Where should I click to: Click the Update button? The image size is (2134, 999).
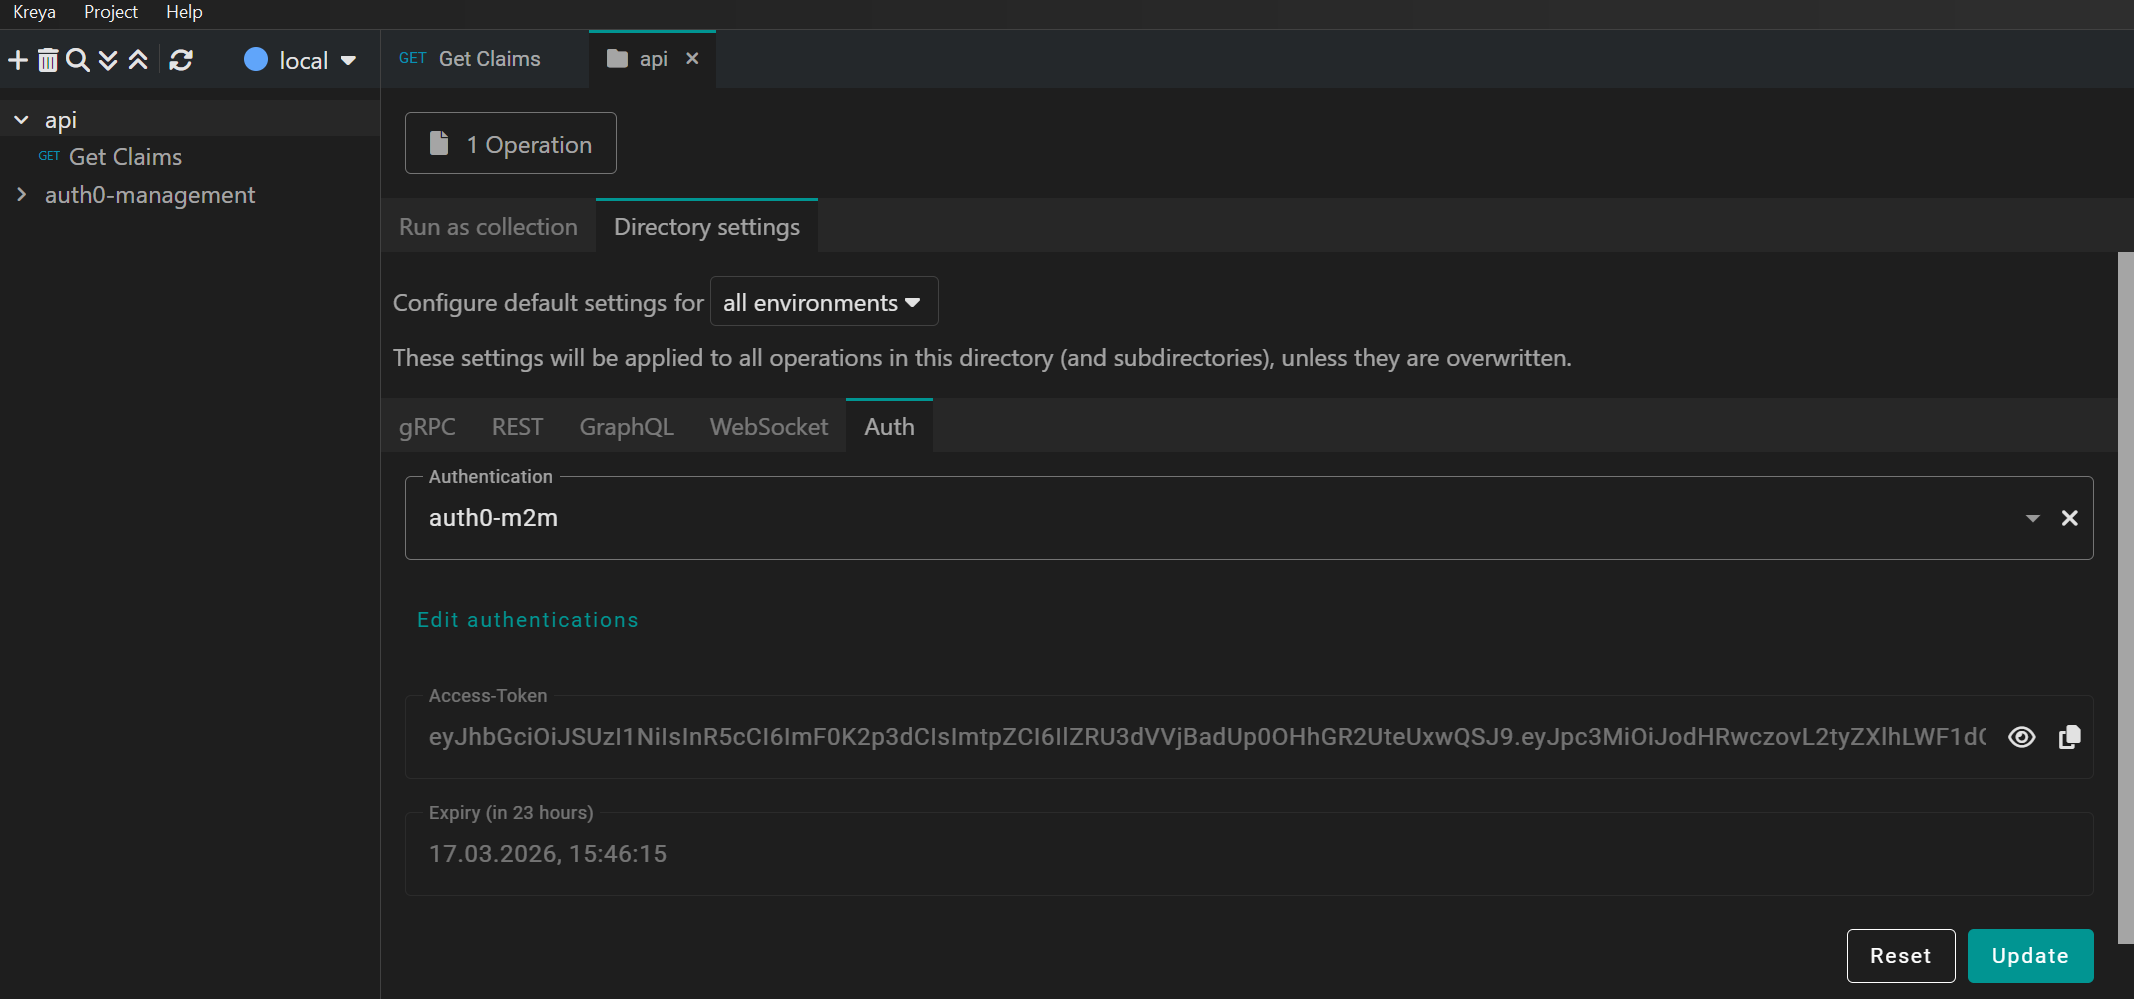click(2029, 955)
